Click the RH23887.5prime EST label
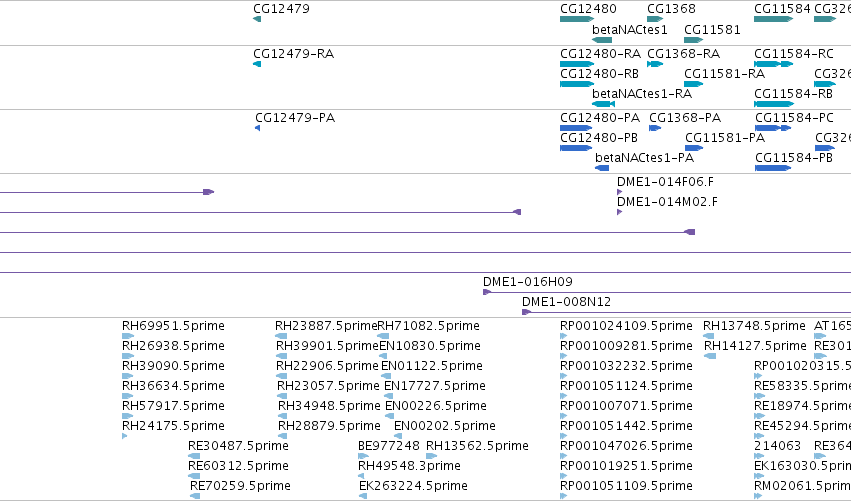This screenshot has height=501, width=851. [x=326, y=326]
